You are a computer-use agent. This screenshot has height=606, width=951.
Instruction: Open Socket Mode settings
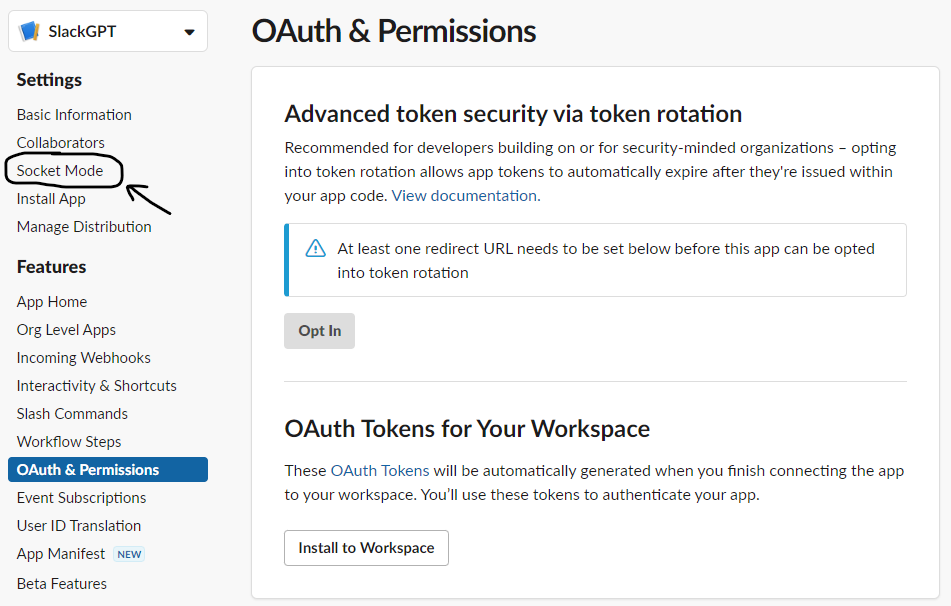click(x=60, y=171)
